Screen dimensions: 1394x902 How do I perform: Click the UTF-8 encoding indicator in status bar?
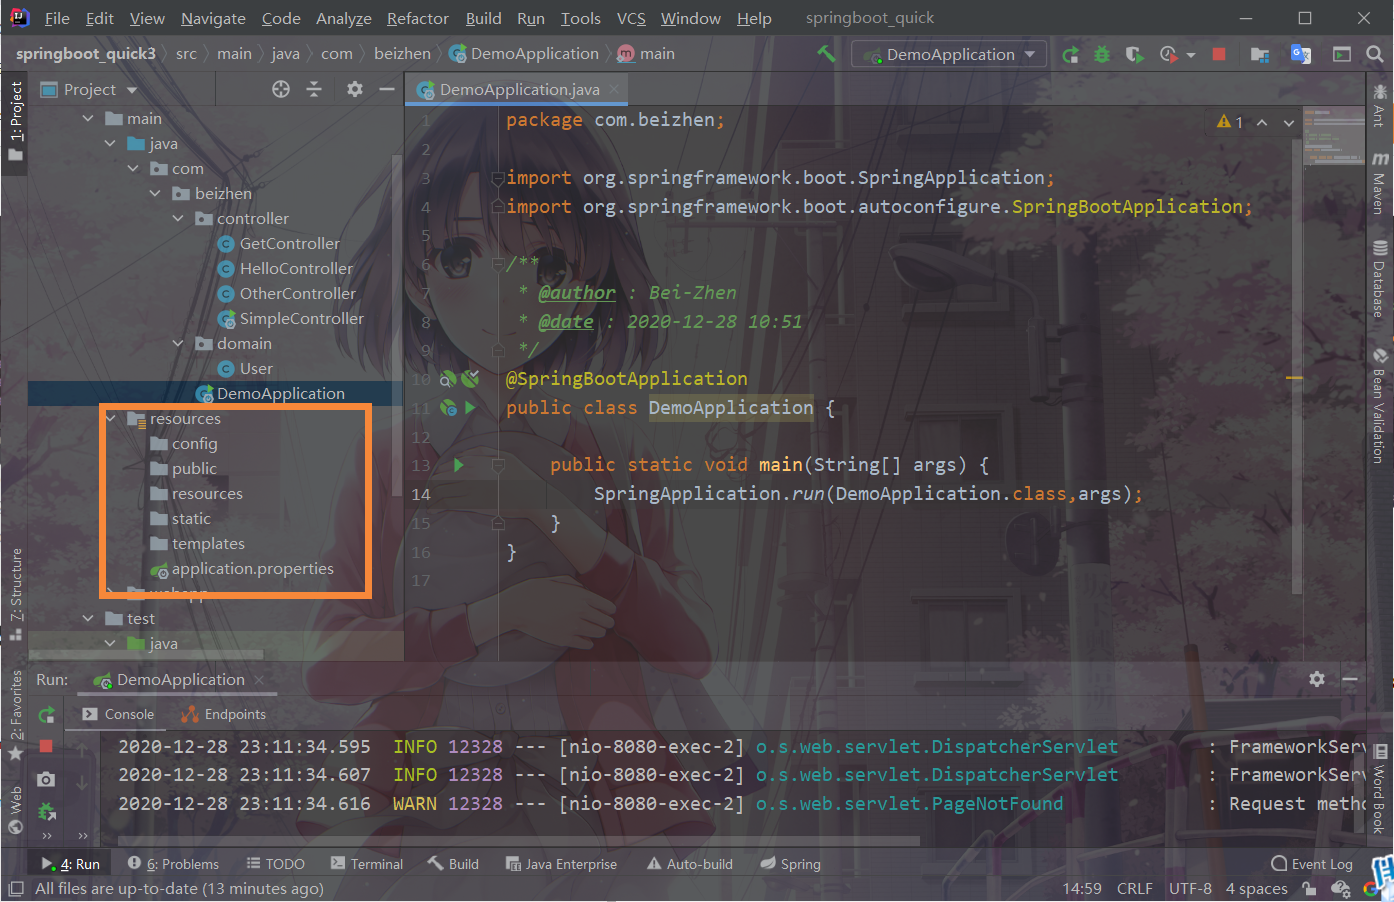click(1190, 888)
